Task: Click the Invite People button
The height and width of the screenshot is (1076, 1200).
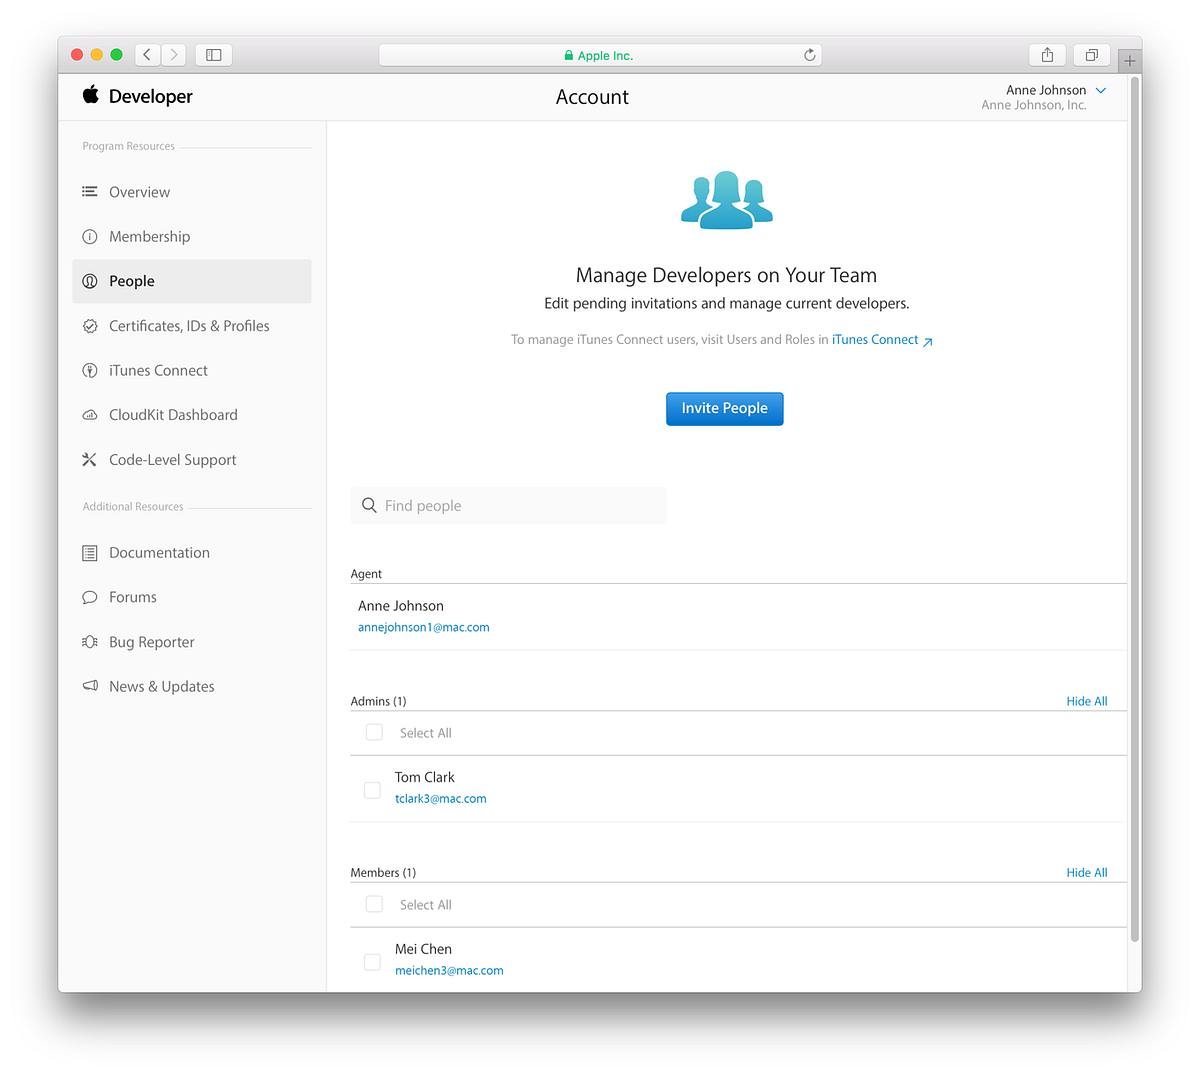Action: (x=724, y=408)
